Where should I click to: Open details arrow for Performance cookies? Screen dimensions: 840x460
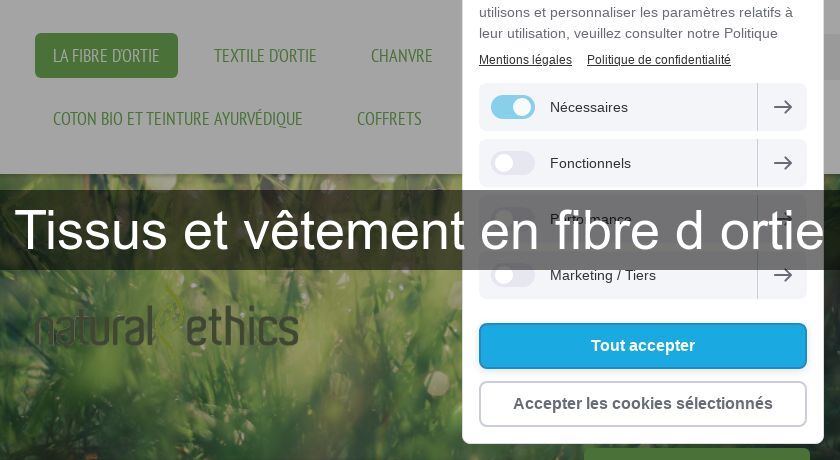tap(783, 218)
